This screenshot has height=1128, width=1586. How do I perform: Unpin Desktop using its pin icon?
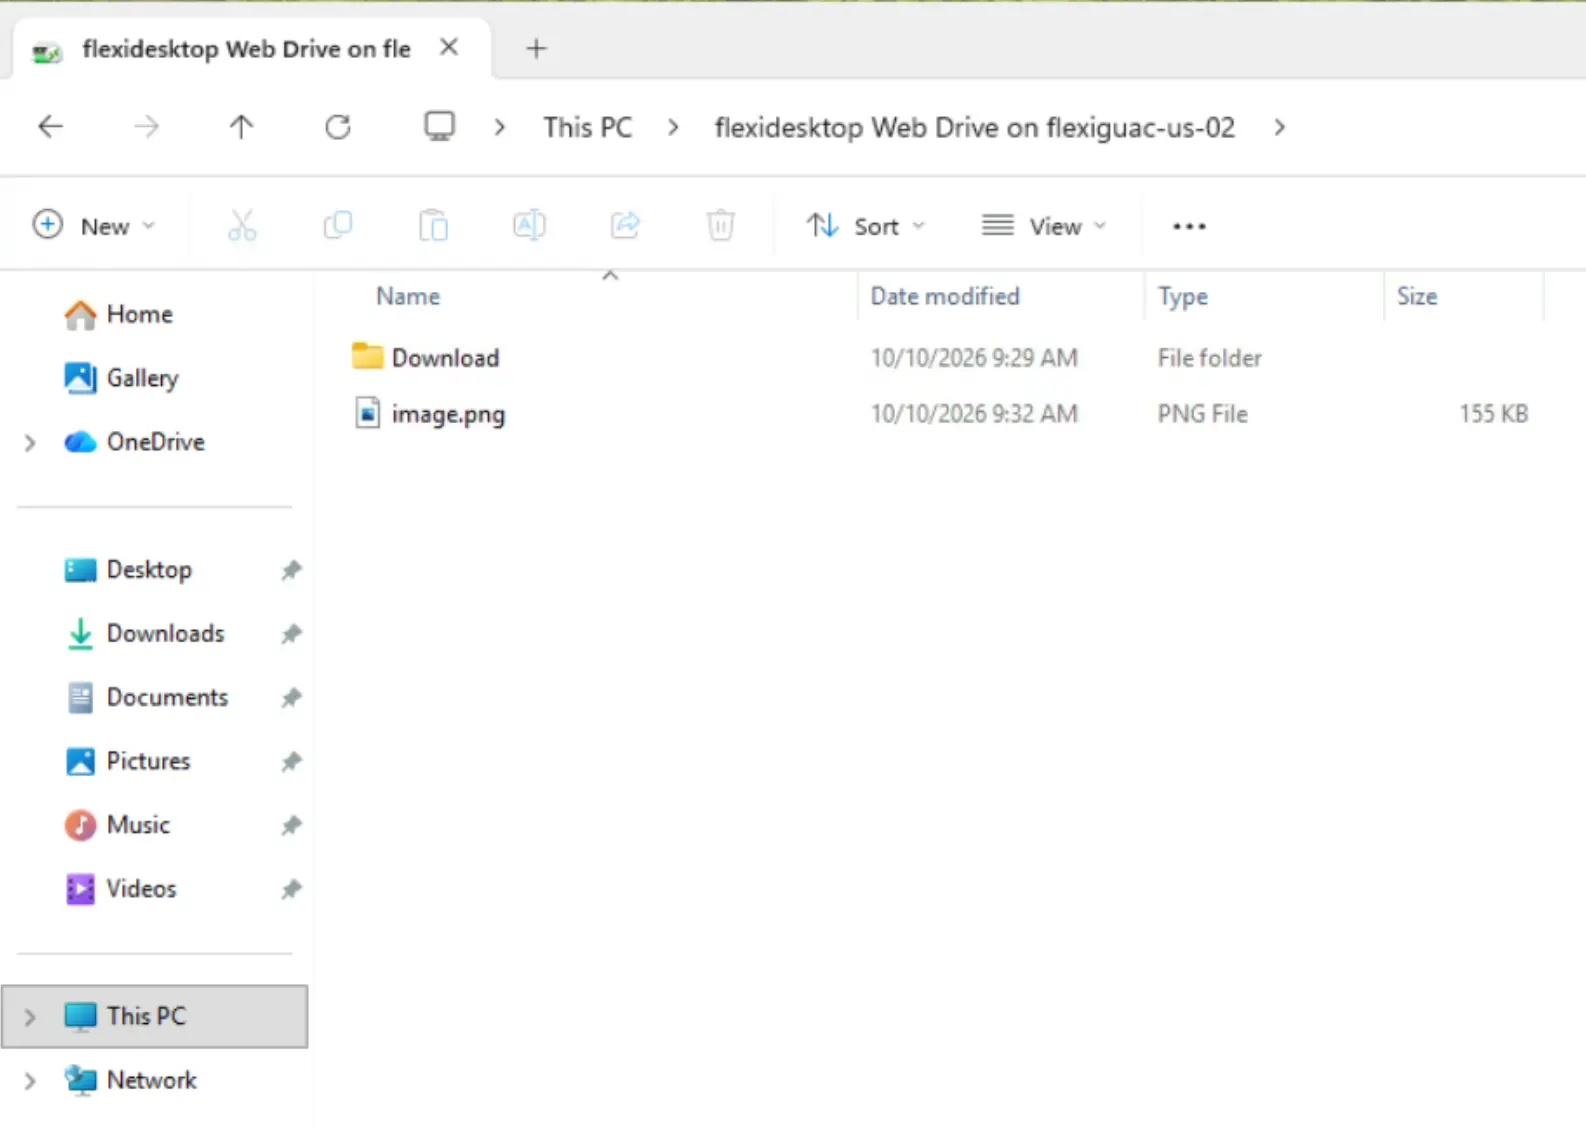point(291,570)
